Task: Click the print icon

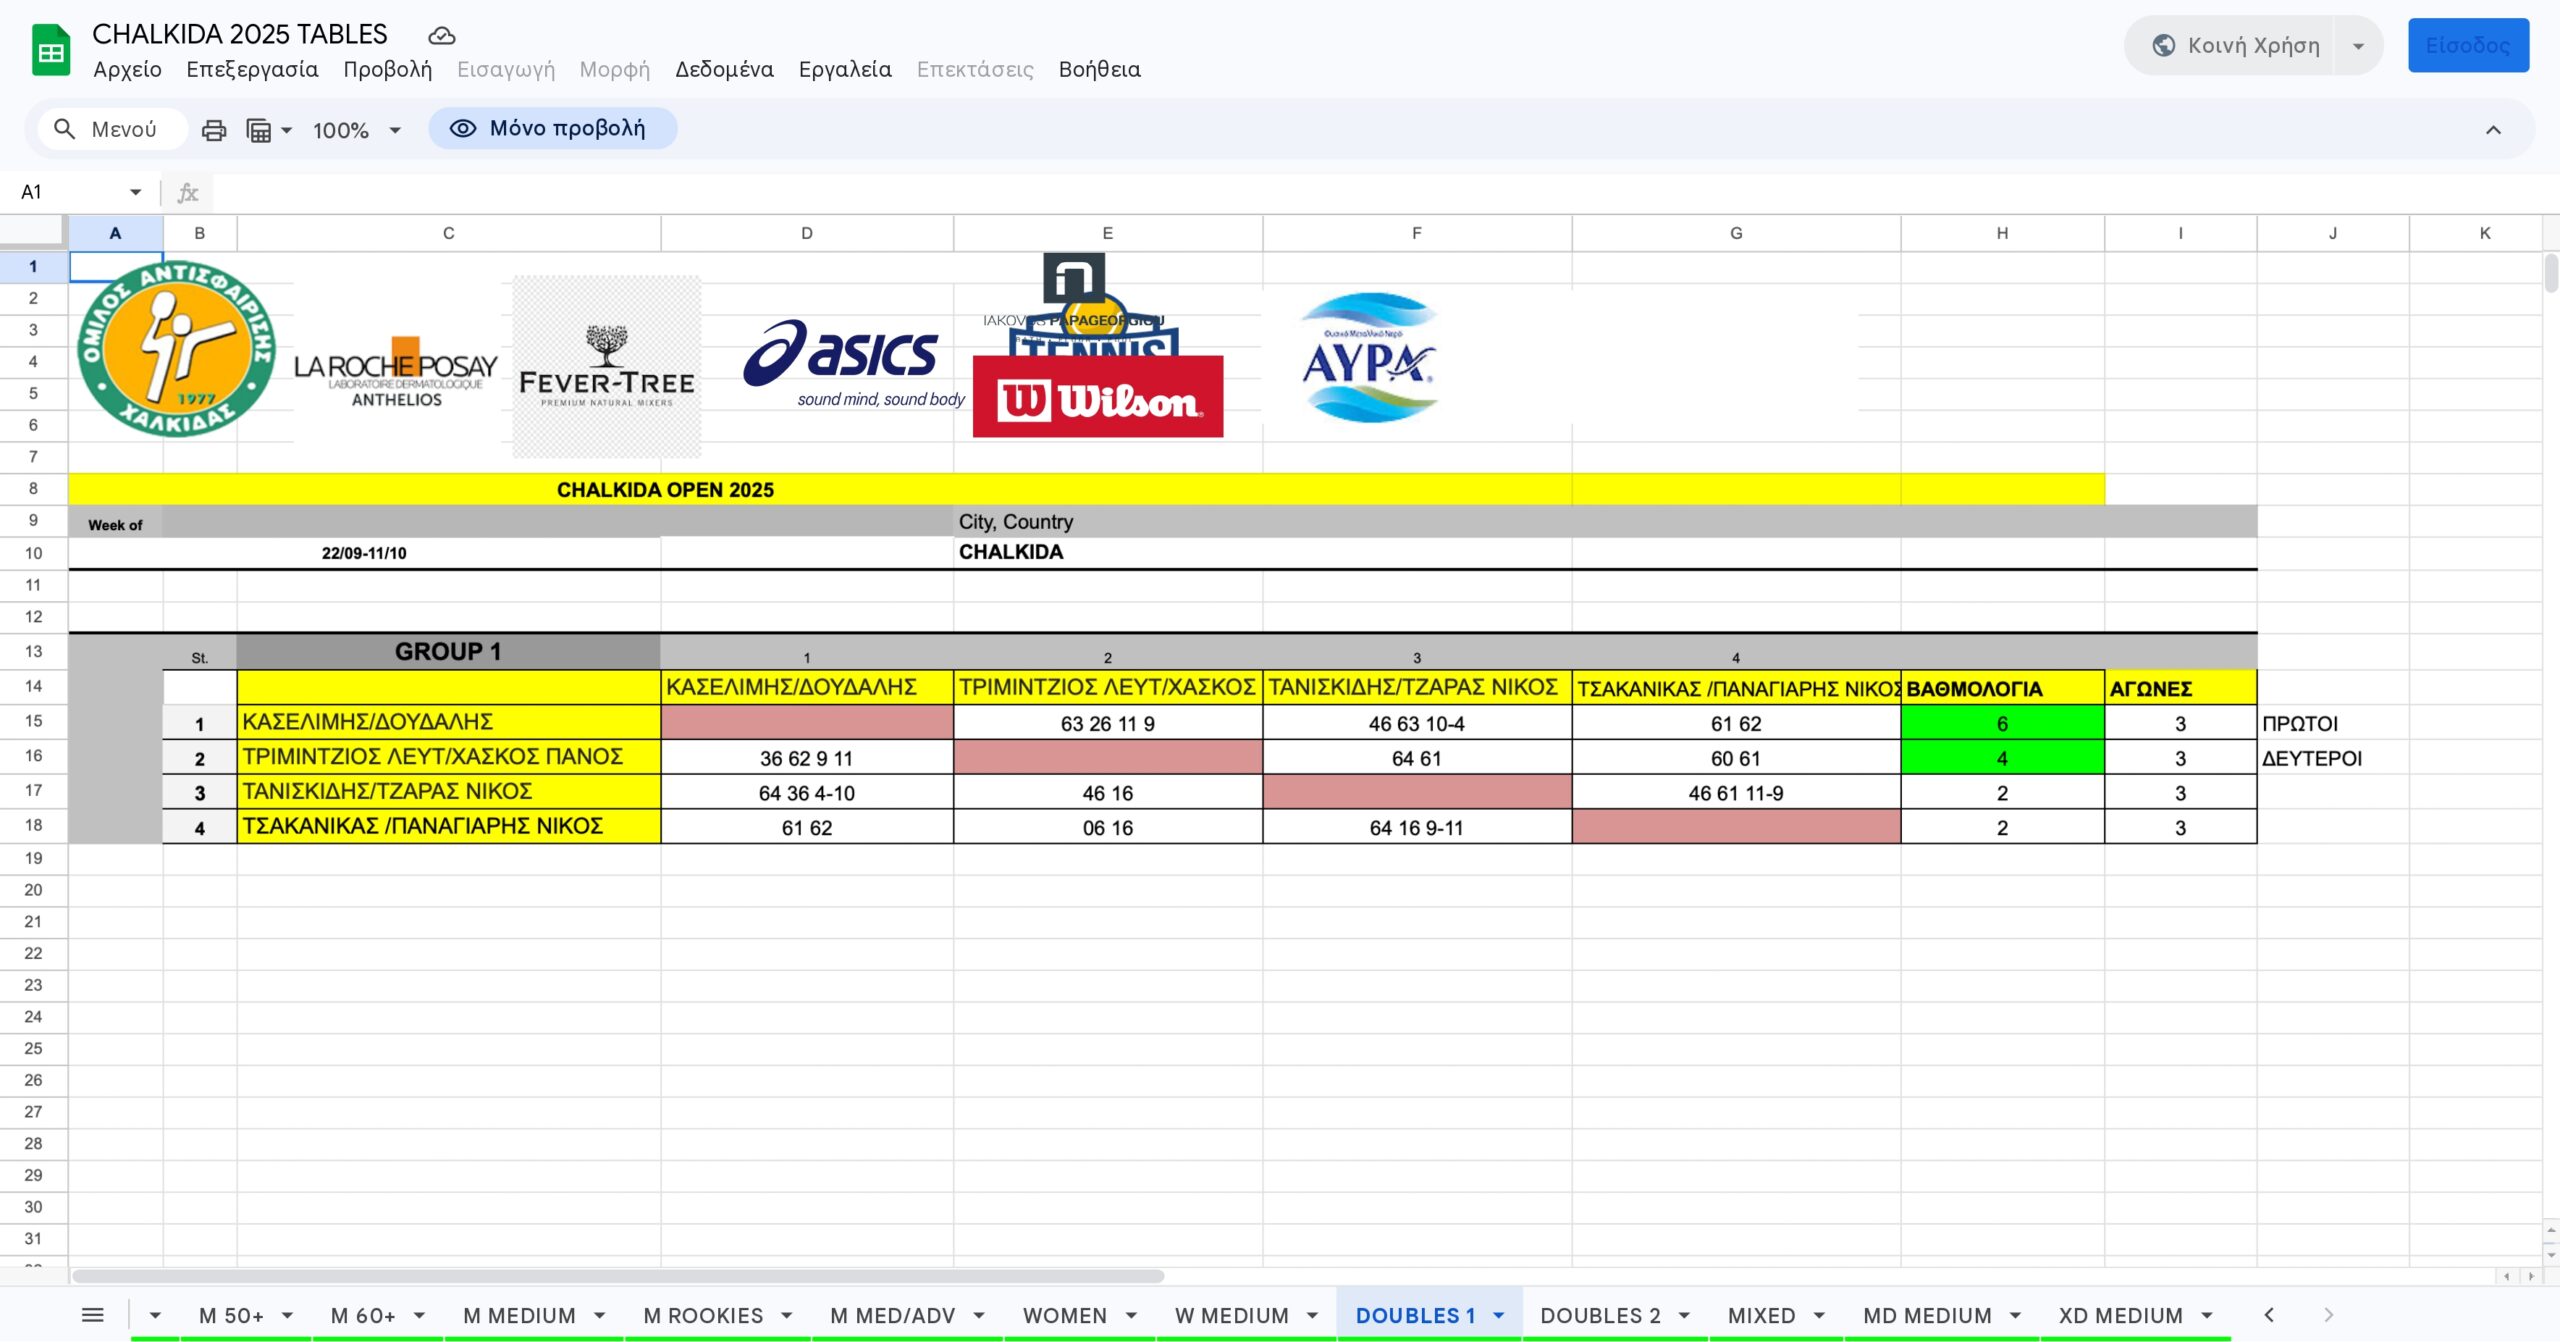Action: coord(214,130)
